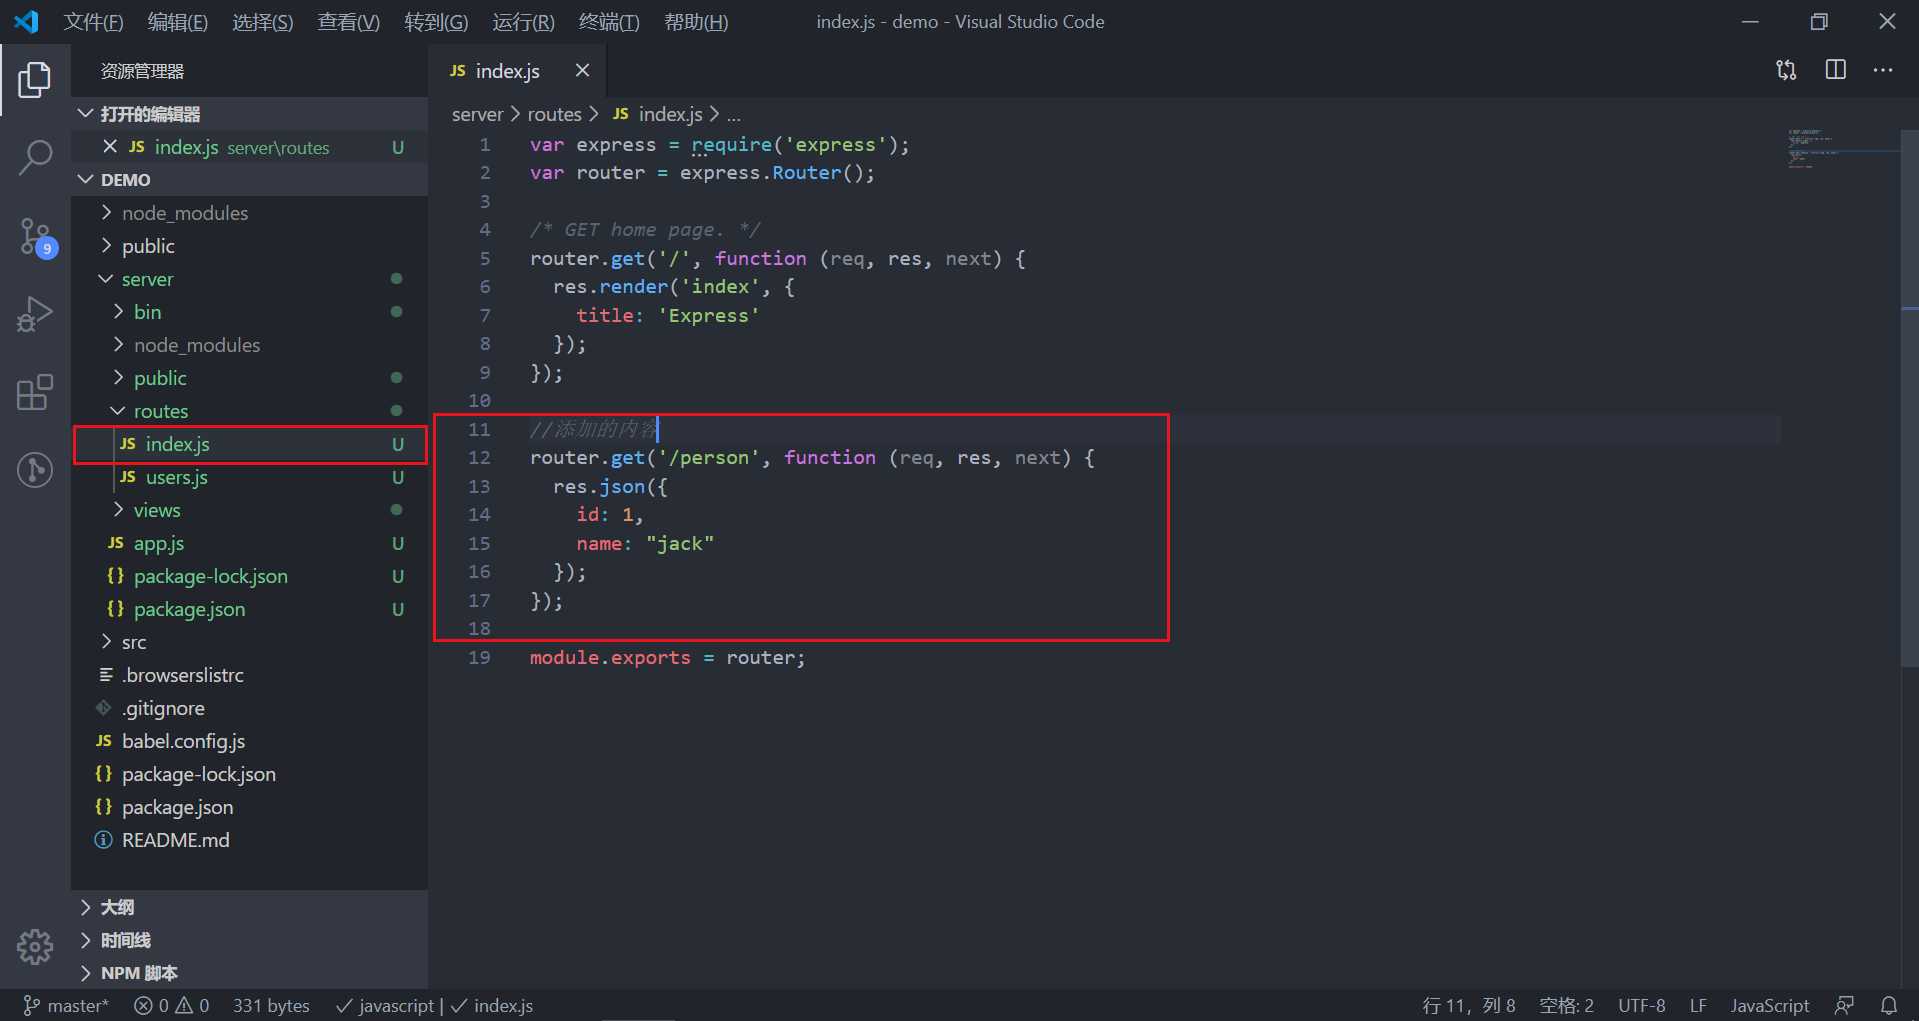Open the 帮助(H) menu
This screenshot has width=1919, height=1021.
pyautogui.click(x=696, y=22)
